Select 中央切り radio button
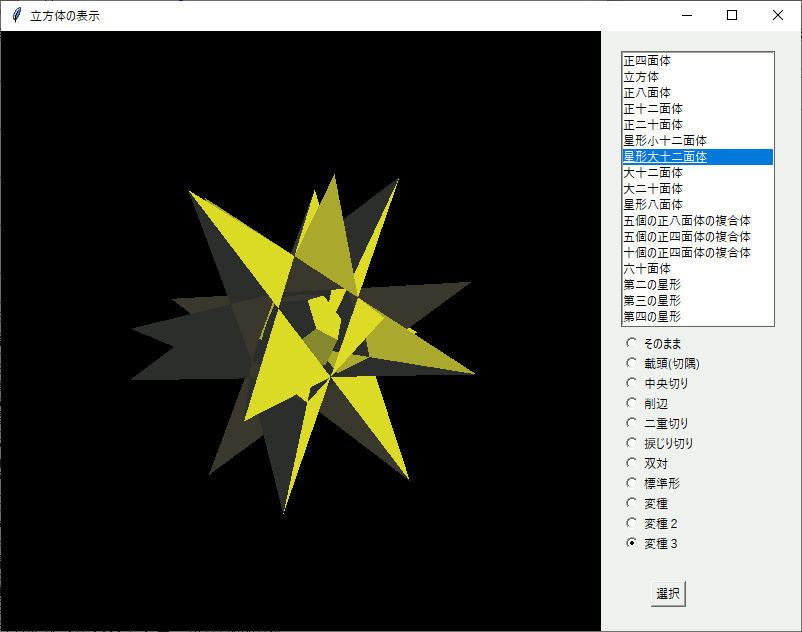Viewport: 802px width, 632px height. 632,383
